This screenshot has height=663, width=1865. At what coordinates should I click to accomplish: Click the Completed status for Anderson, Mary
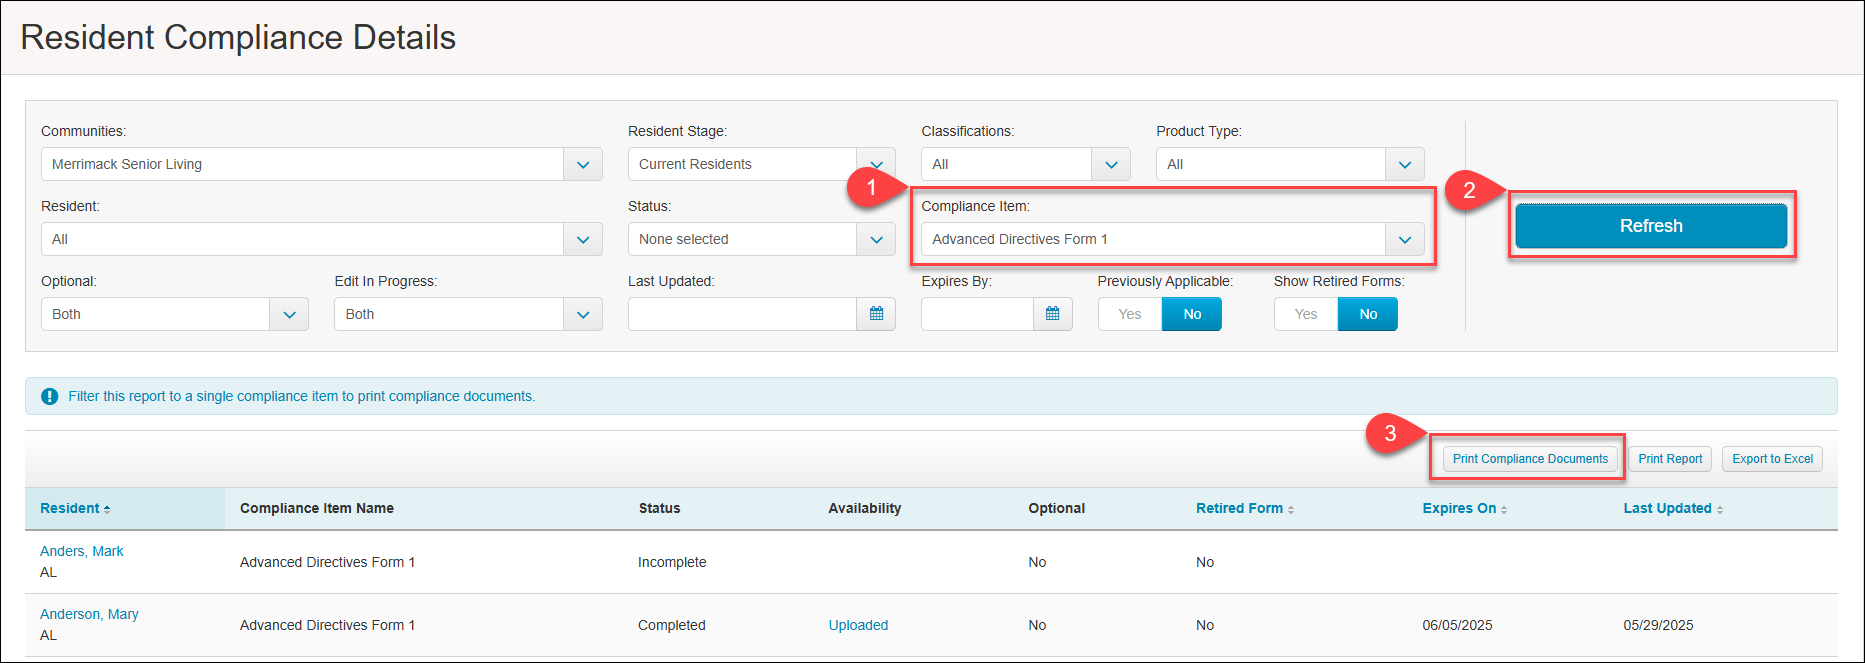(672, 625)
